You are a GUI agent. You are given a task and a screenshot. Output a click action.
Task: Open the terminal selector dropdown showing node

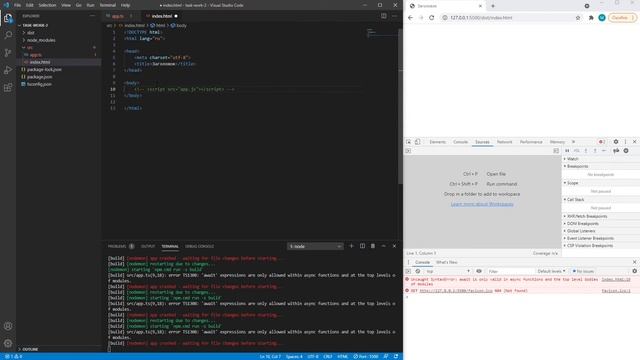click(315, 246)
